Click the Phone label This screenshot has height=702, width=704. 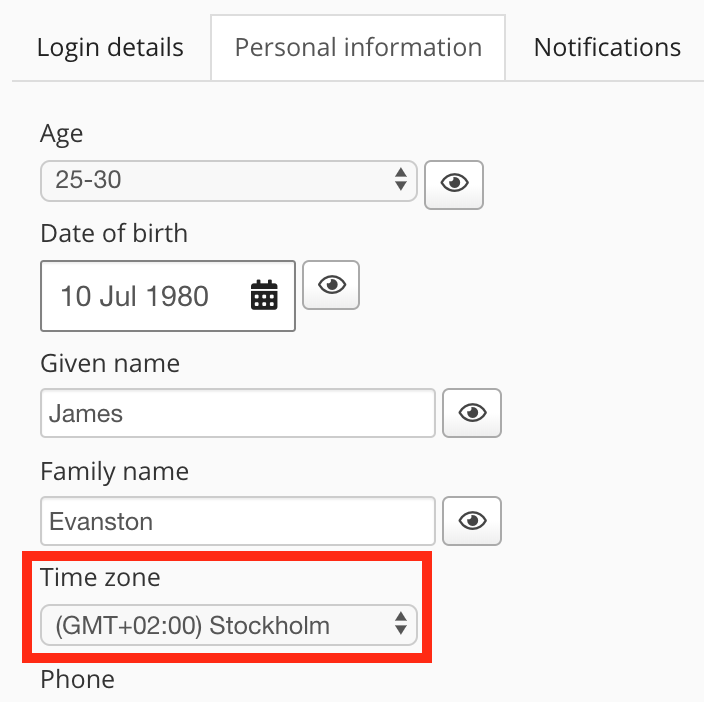pyautogui.click(x=78, y=680)
